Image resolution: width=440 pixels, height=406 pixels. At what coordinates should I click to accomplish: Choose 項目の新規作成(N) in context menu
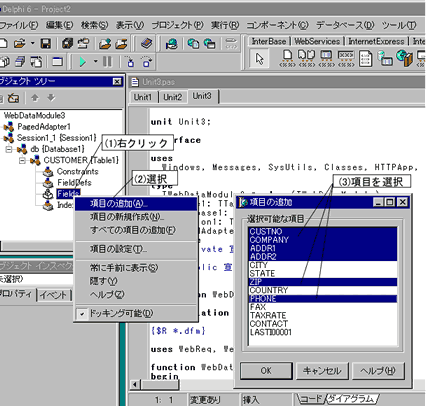136,217
